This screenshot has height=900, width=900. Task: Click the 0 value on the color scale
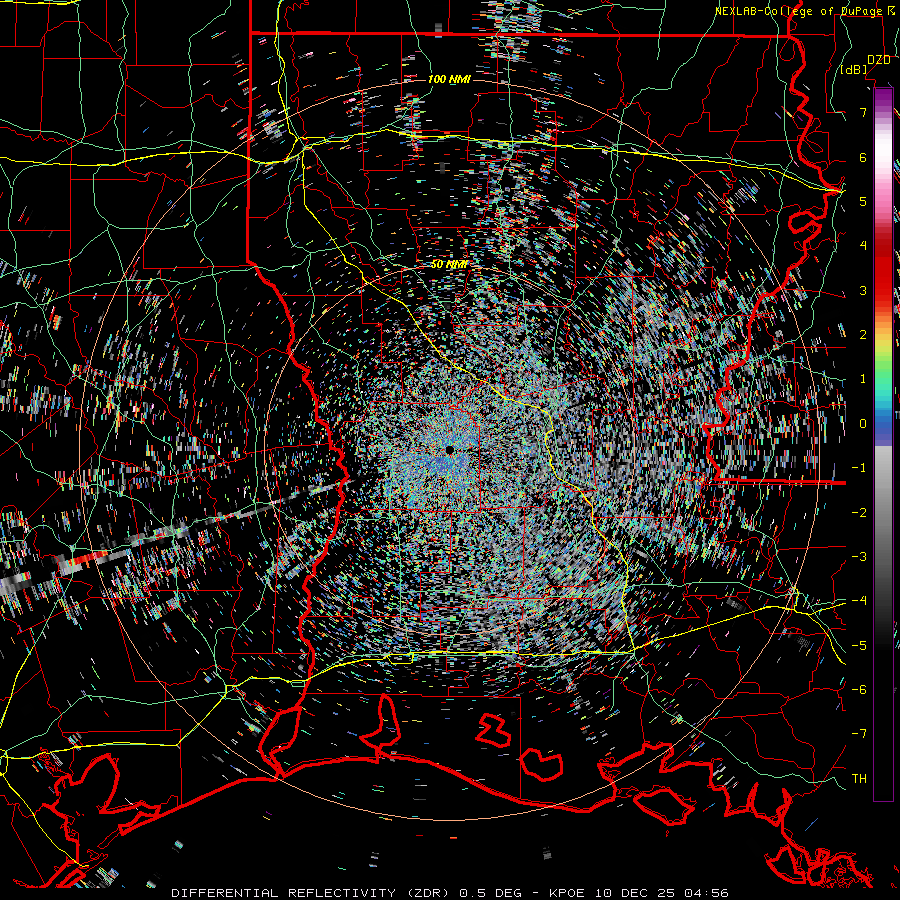[x=863, y=424]
